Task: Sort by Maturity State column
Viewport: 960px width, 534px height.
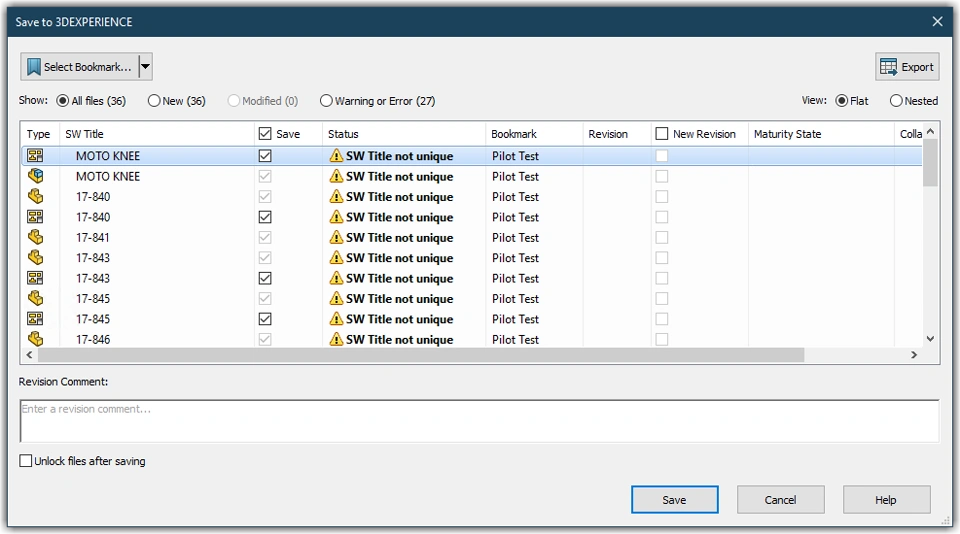Action: [821, 134]
